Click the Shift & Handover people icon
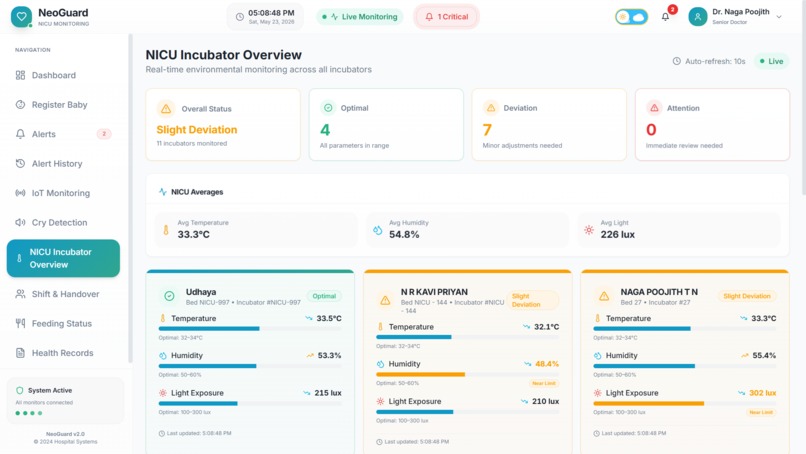 [x=20, y=294]
